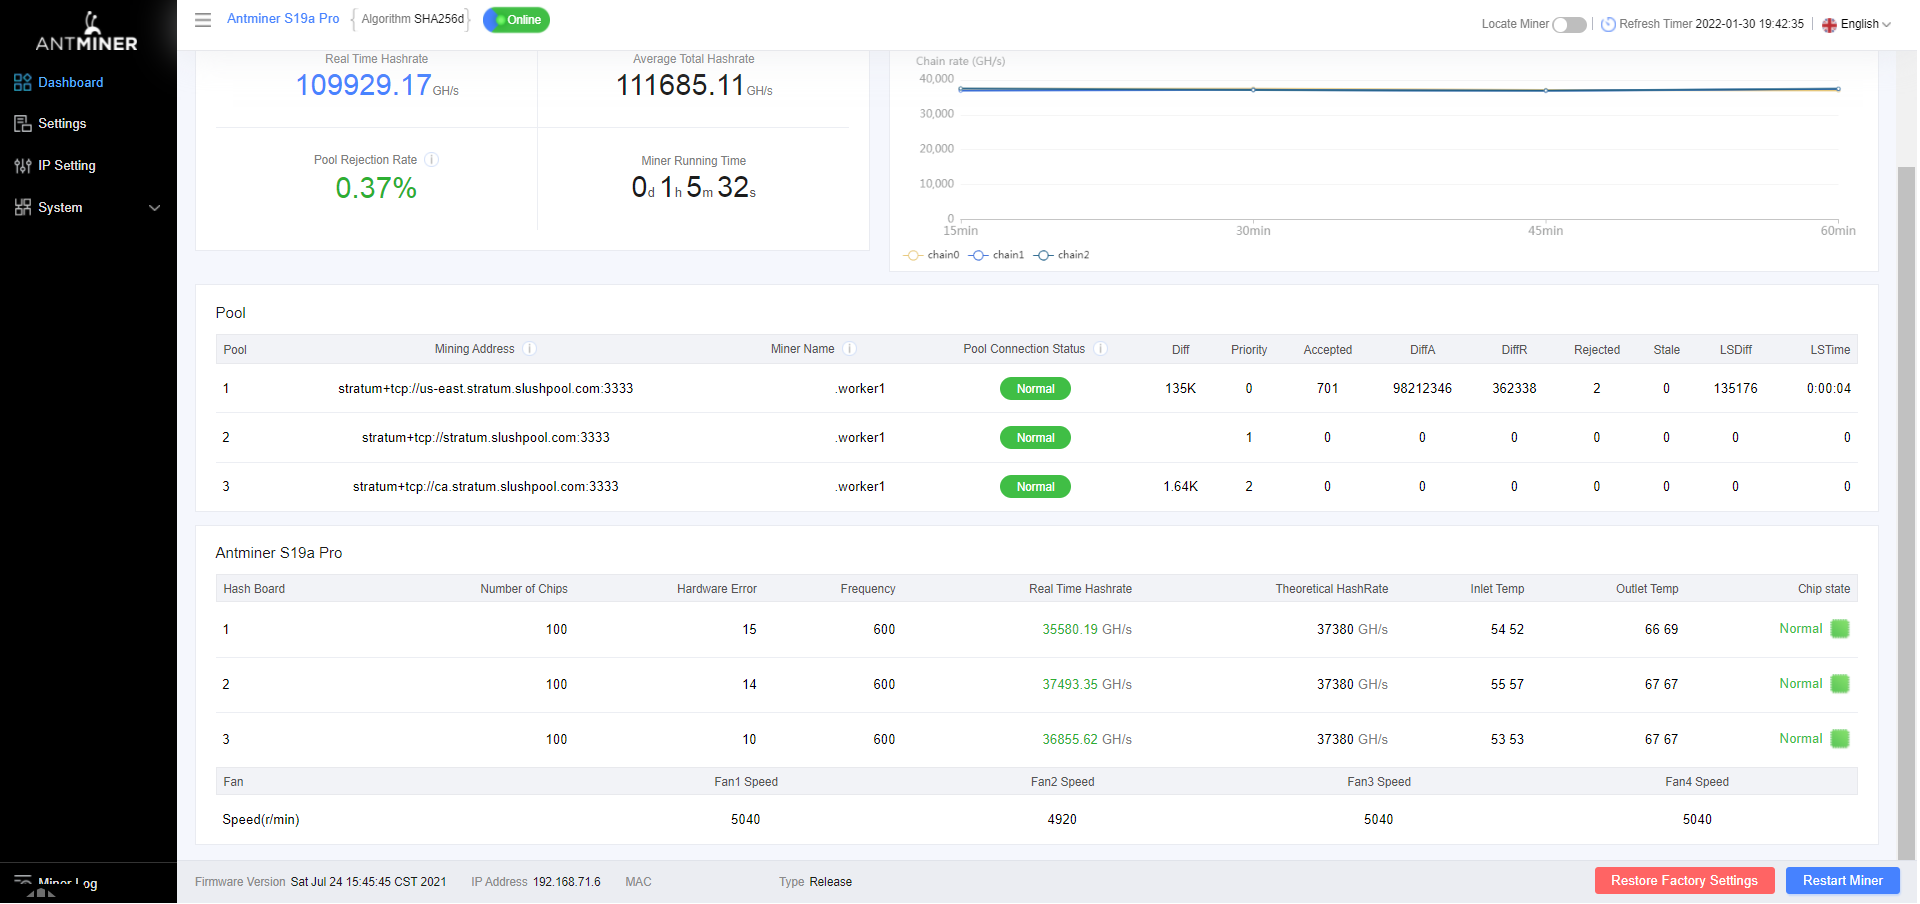Click the Antminer S19a Pro header title
The width and height of the screenshot is (1920, 904).
[283, 19]
